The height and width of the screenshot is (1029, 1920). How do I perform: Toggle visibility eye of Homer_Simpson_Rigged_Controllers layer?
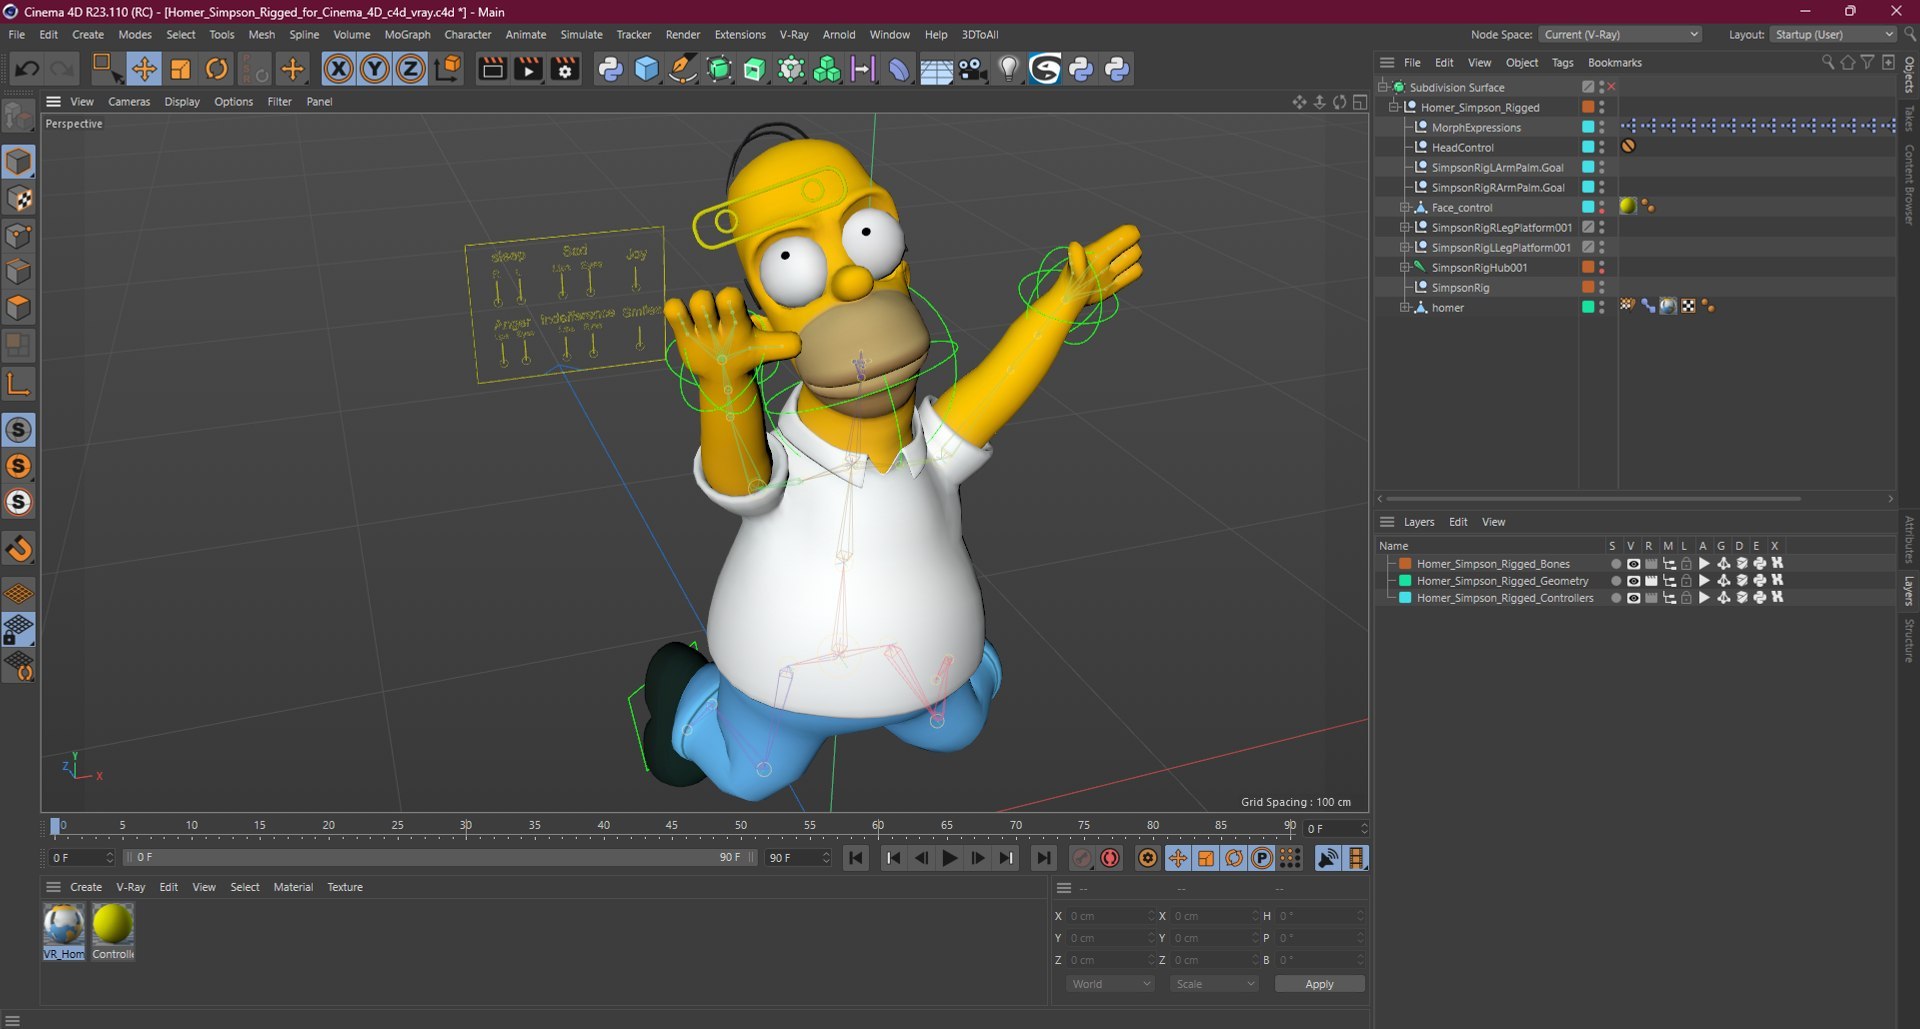pos(1633,598)
